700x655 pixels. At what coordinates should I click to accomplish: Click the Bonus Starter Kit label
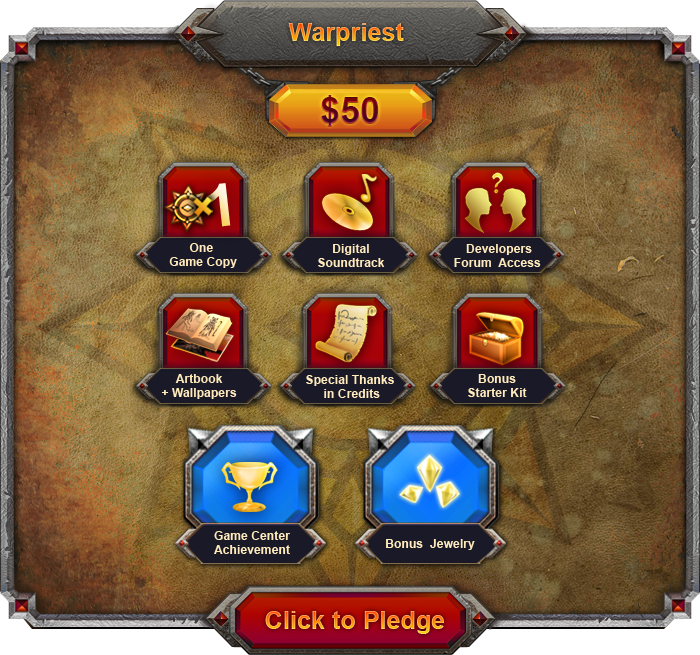(x=497, y=386)
